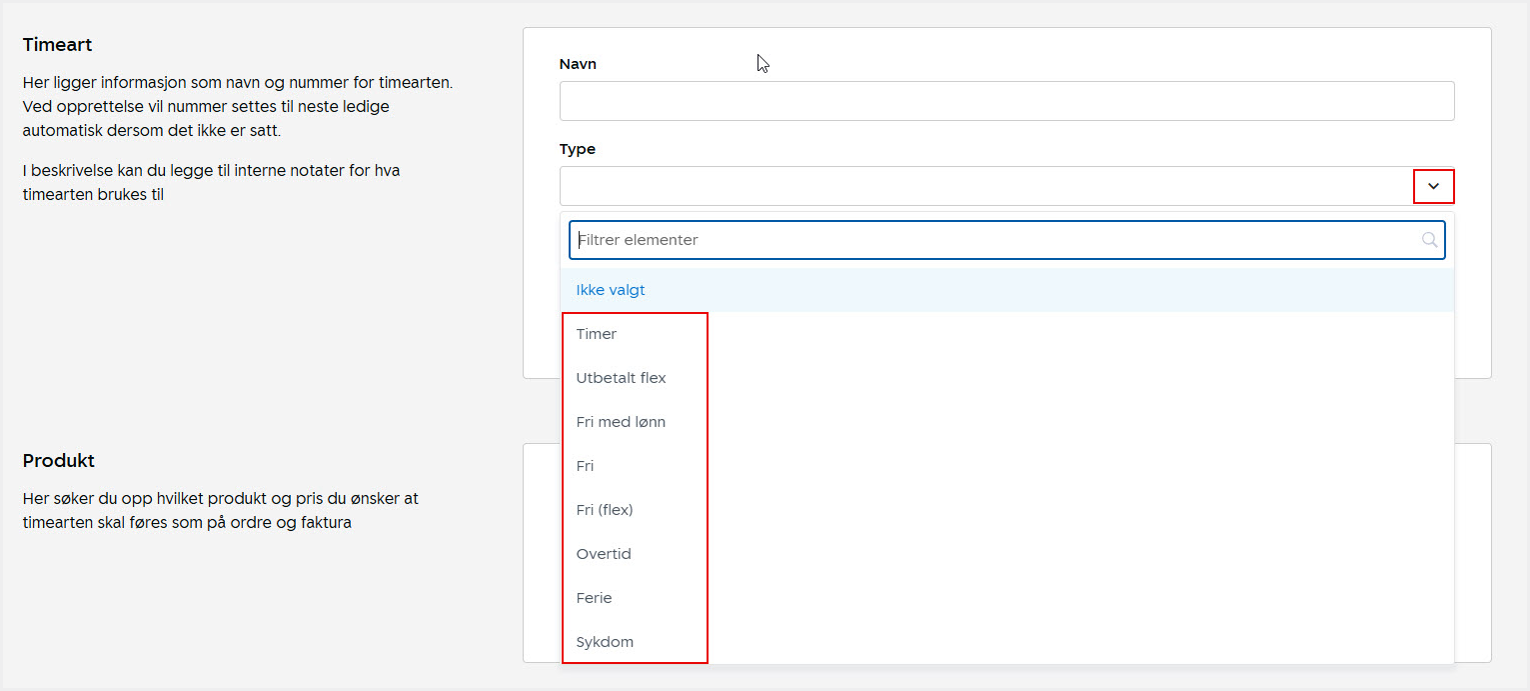1530x691 pixels.
Task: Choose the 'Fri (flex)' option
Action: pos(605,510)
